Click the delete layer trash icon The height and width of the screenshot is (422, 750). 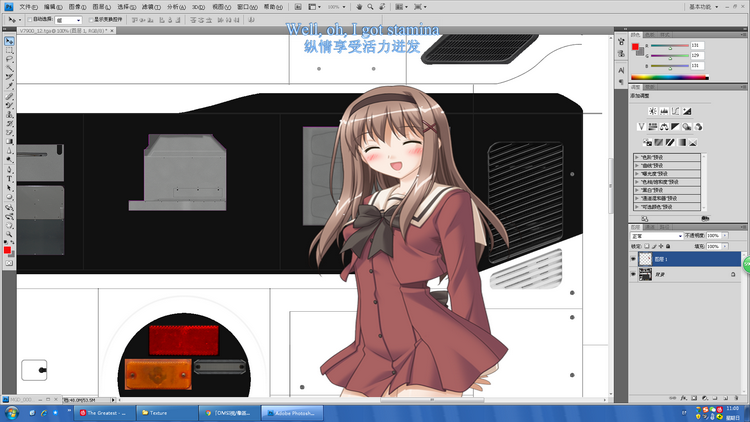click(736, 398)
